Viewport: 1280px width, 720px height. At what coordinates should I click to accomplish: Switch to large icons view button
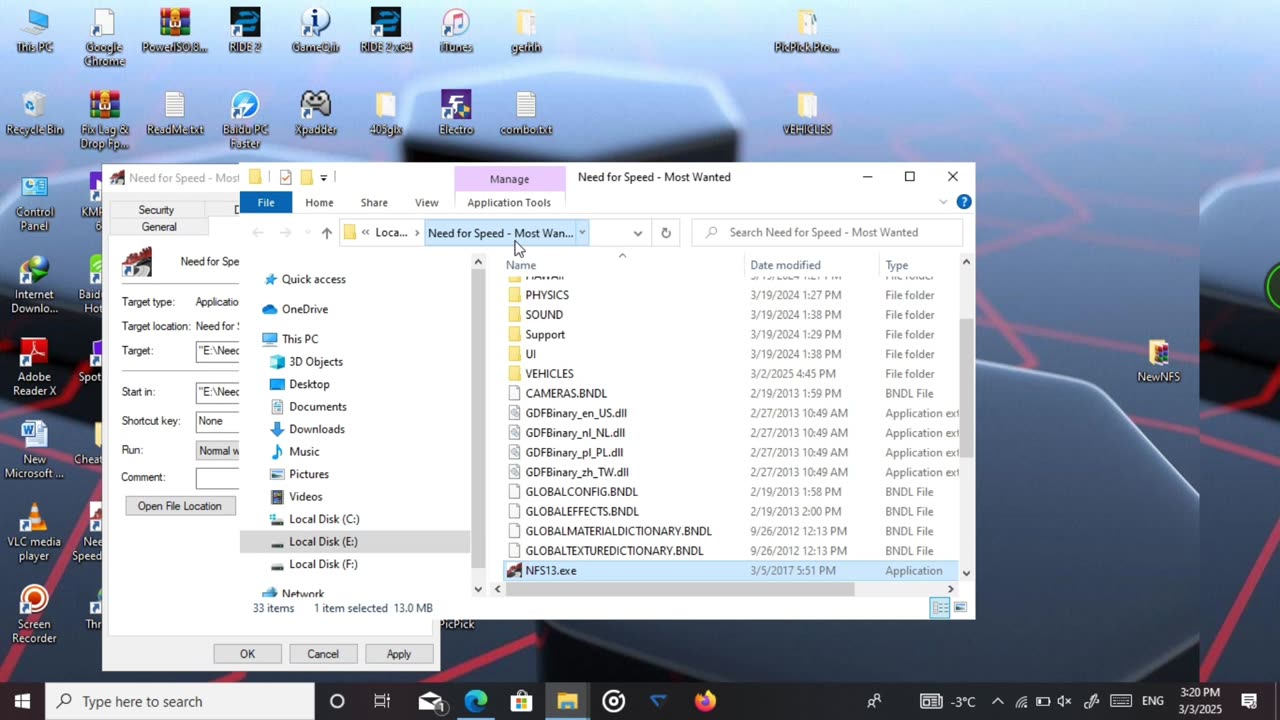point(959,607)
